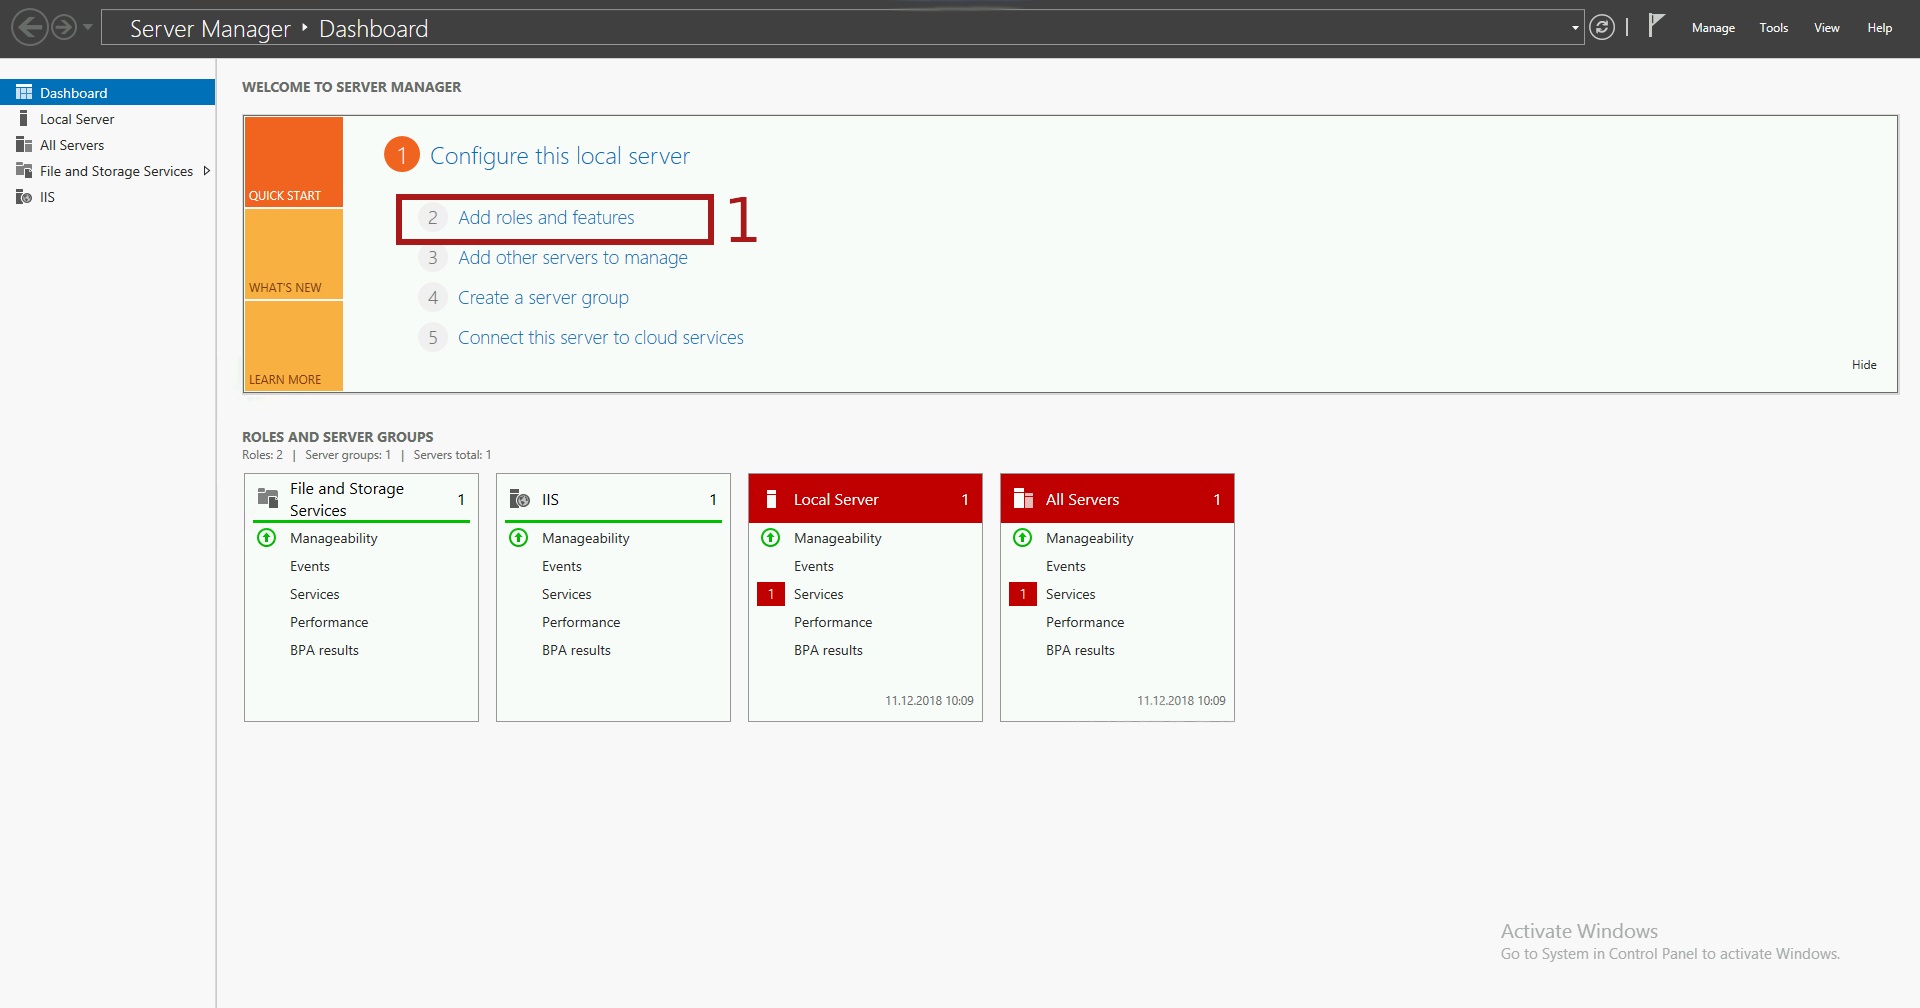Open BPA results in File and Storage tile

point(324,650)
